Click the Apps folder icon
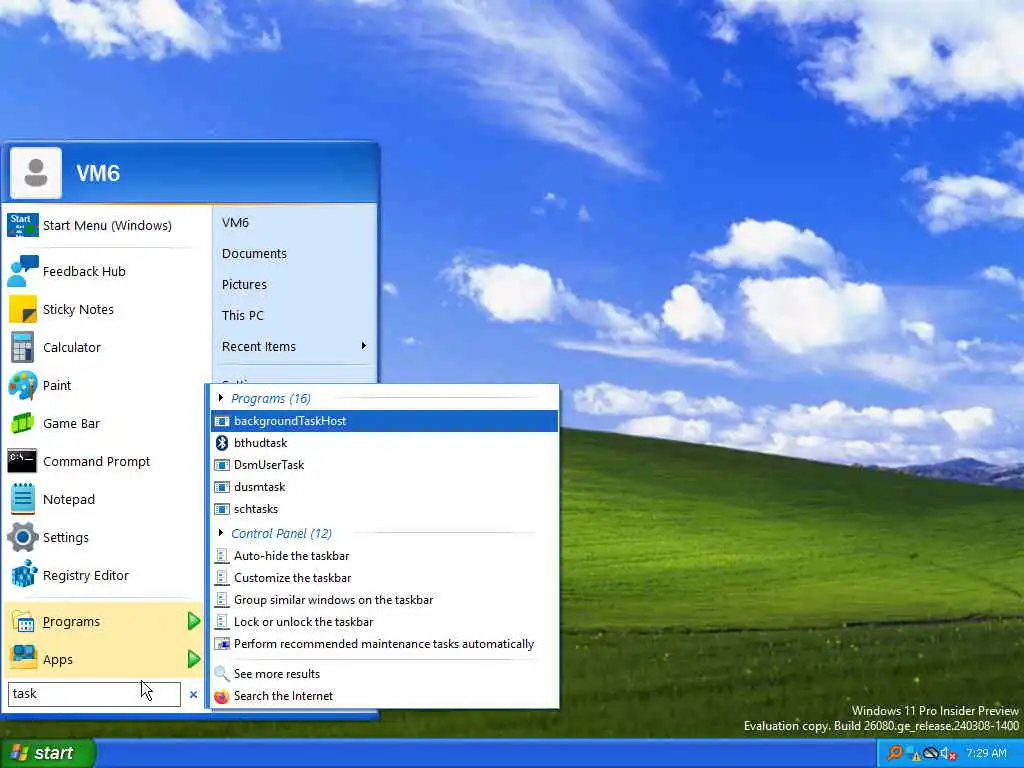 (22, 658)
